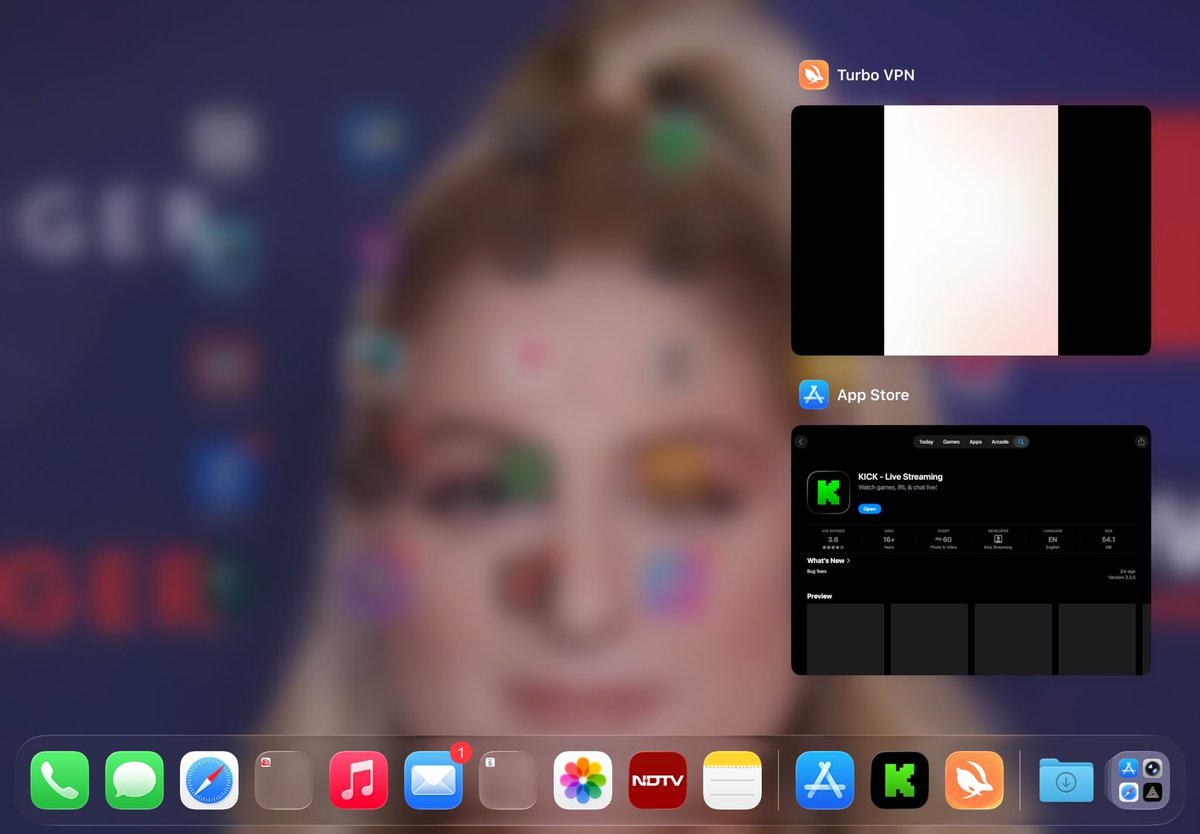This screenshot has width=1200, height=834.
Task: Click the KICK - Live Streaming title
Action: point(900,477)
